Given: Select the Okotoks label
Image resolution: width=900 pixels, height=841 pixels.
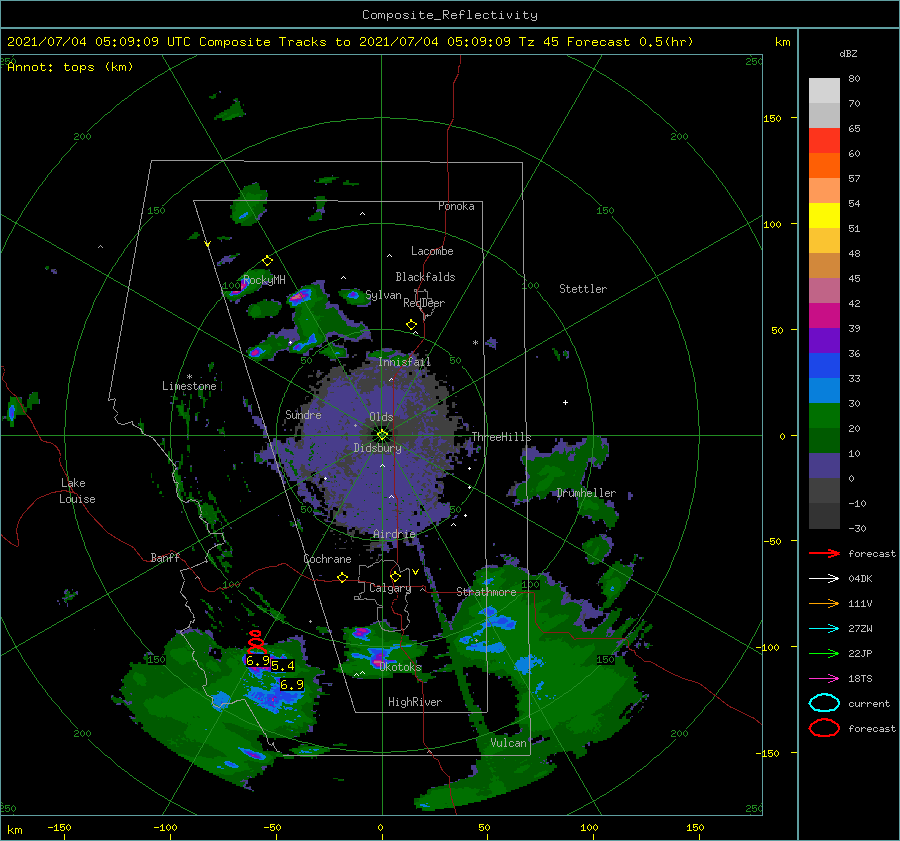Looking at the screenshot, I should (401, 667).
